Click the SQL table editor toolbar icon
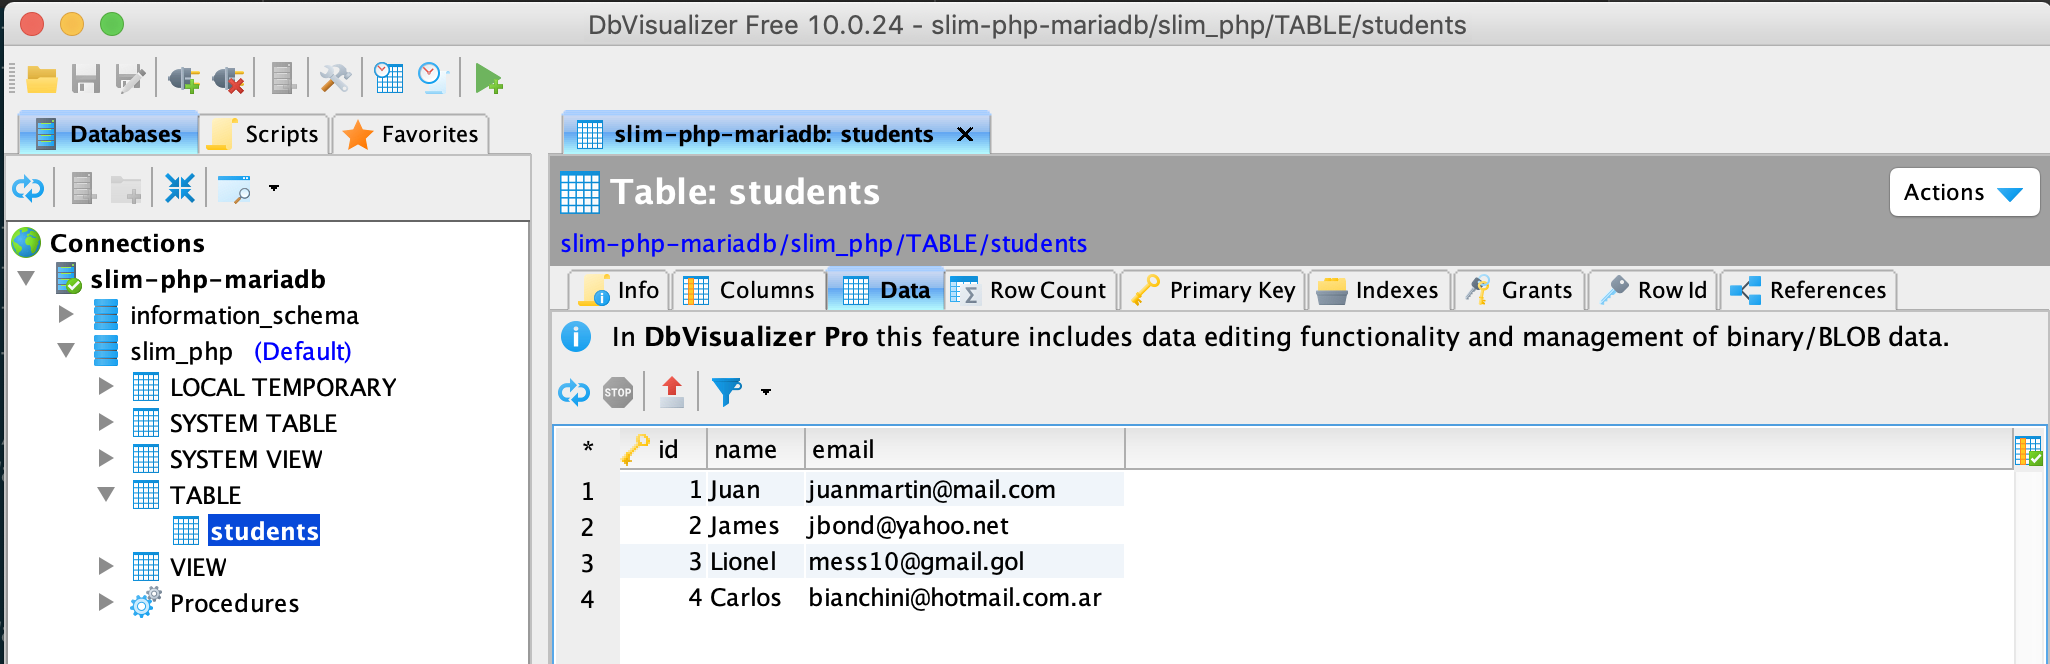The image size is (2050, 664). (x=388, y=78)
